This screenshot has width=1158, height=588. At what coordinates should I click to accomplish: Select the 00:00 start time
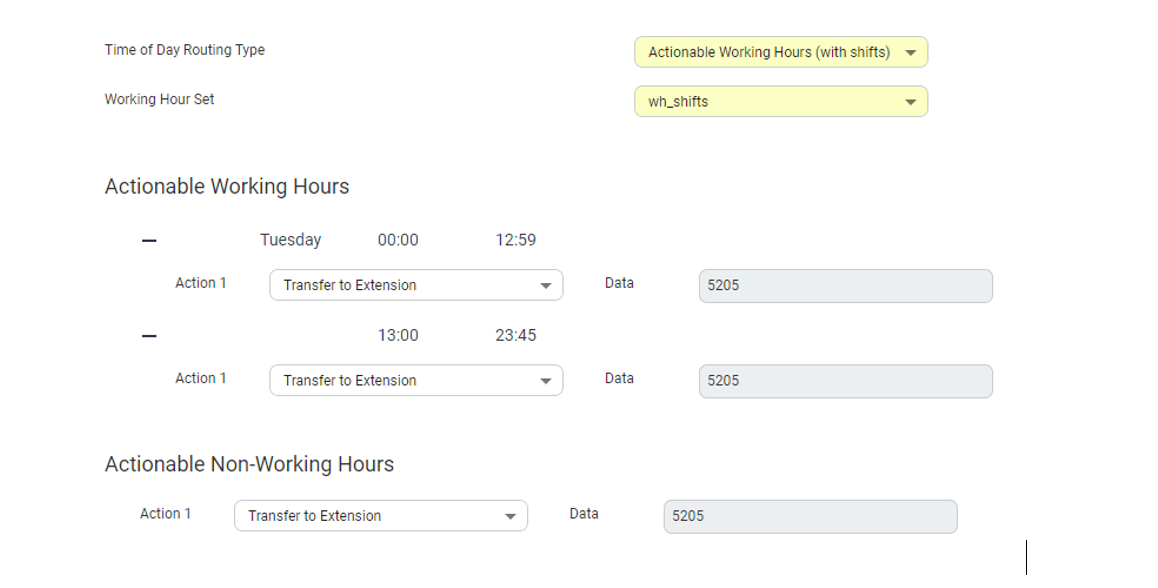[x=398, y=240]
